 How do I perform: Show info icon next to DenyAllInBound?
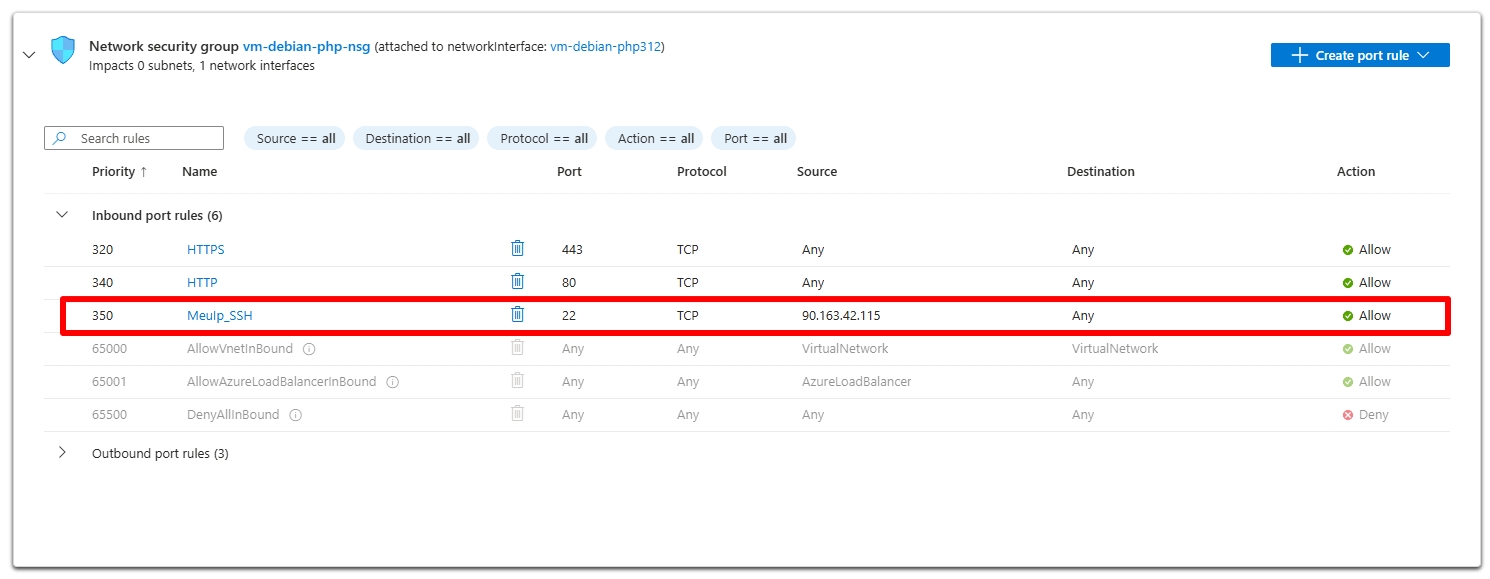pyautogui.click(x=295, y=415)
